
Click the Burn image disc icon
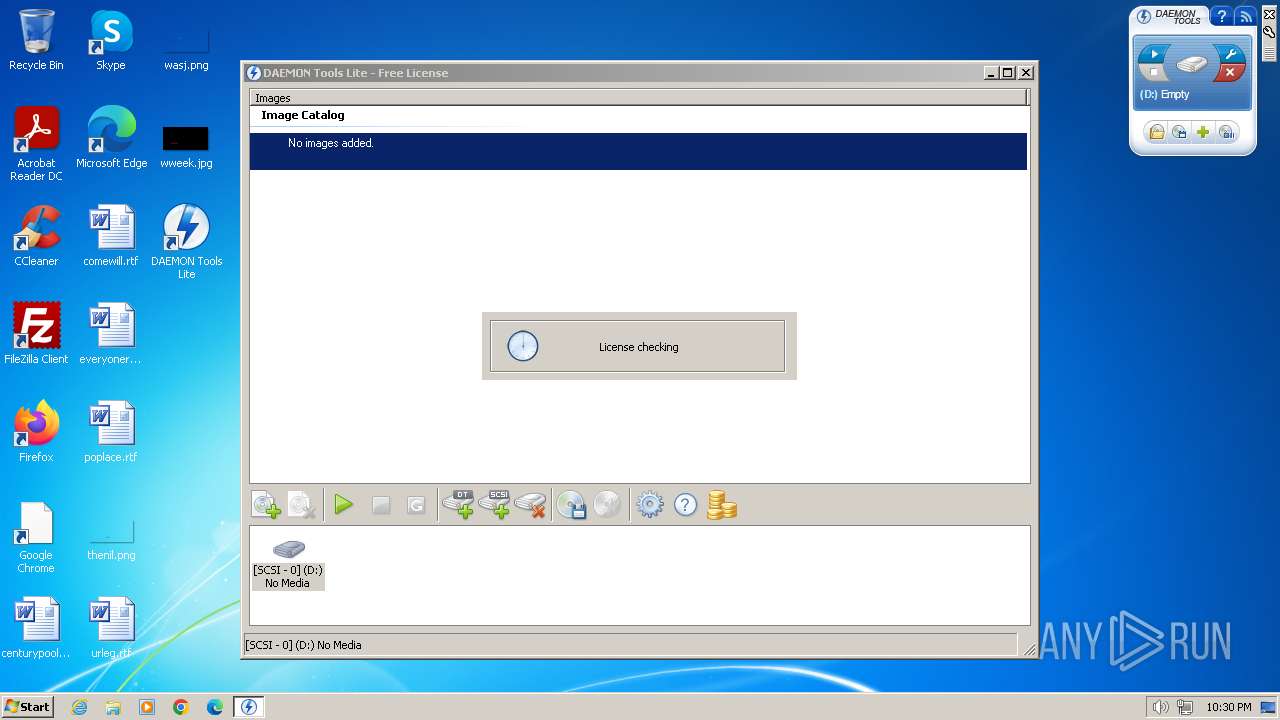click(x=607, y=505)
